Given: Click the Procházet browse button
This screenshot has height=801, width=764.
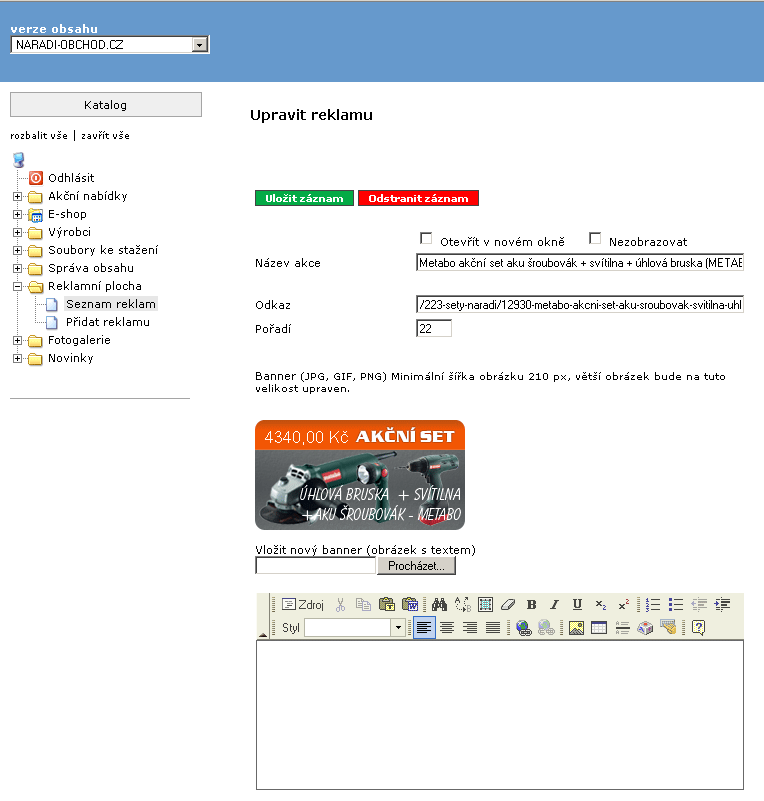Looking at the screenshot, I should tap(416, 566).
